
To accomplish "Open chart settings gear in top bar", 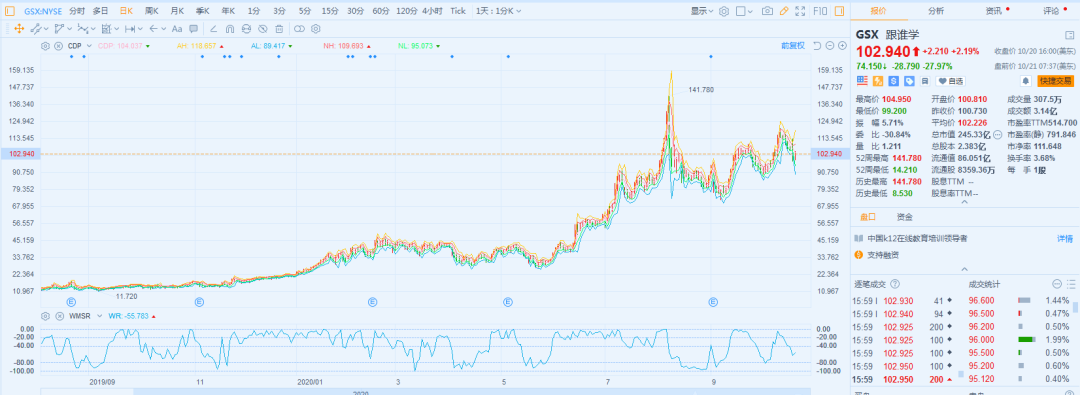I will [x=724, y=11].
